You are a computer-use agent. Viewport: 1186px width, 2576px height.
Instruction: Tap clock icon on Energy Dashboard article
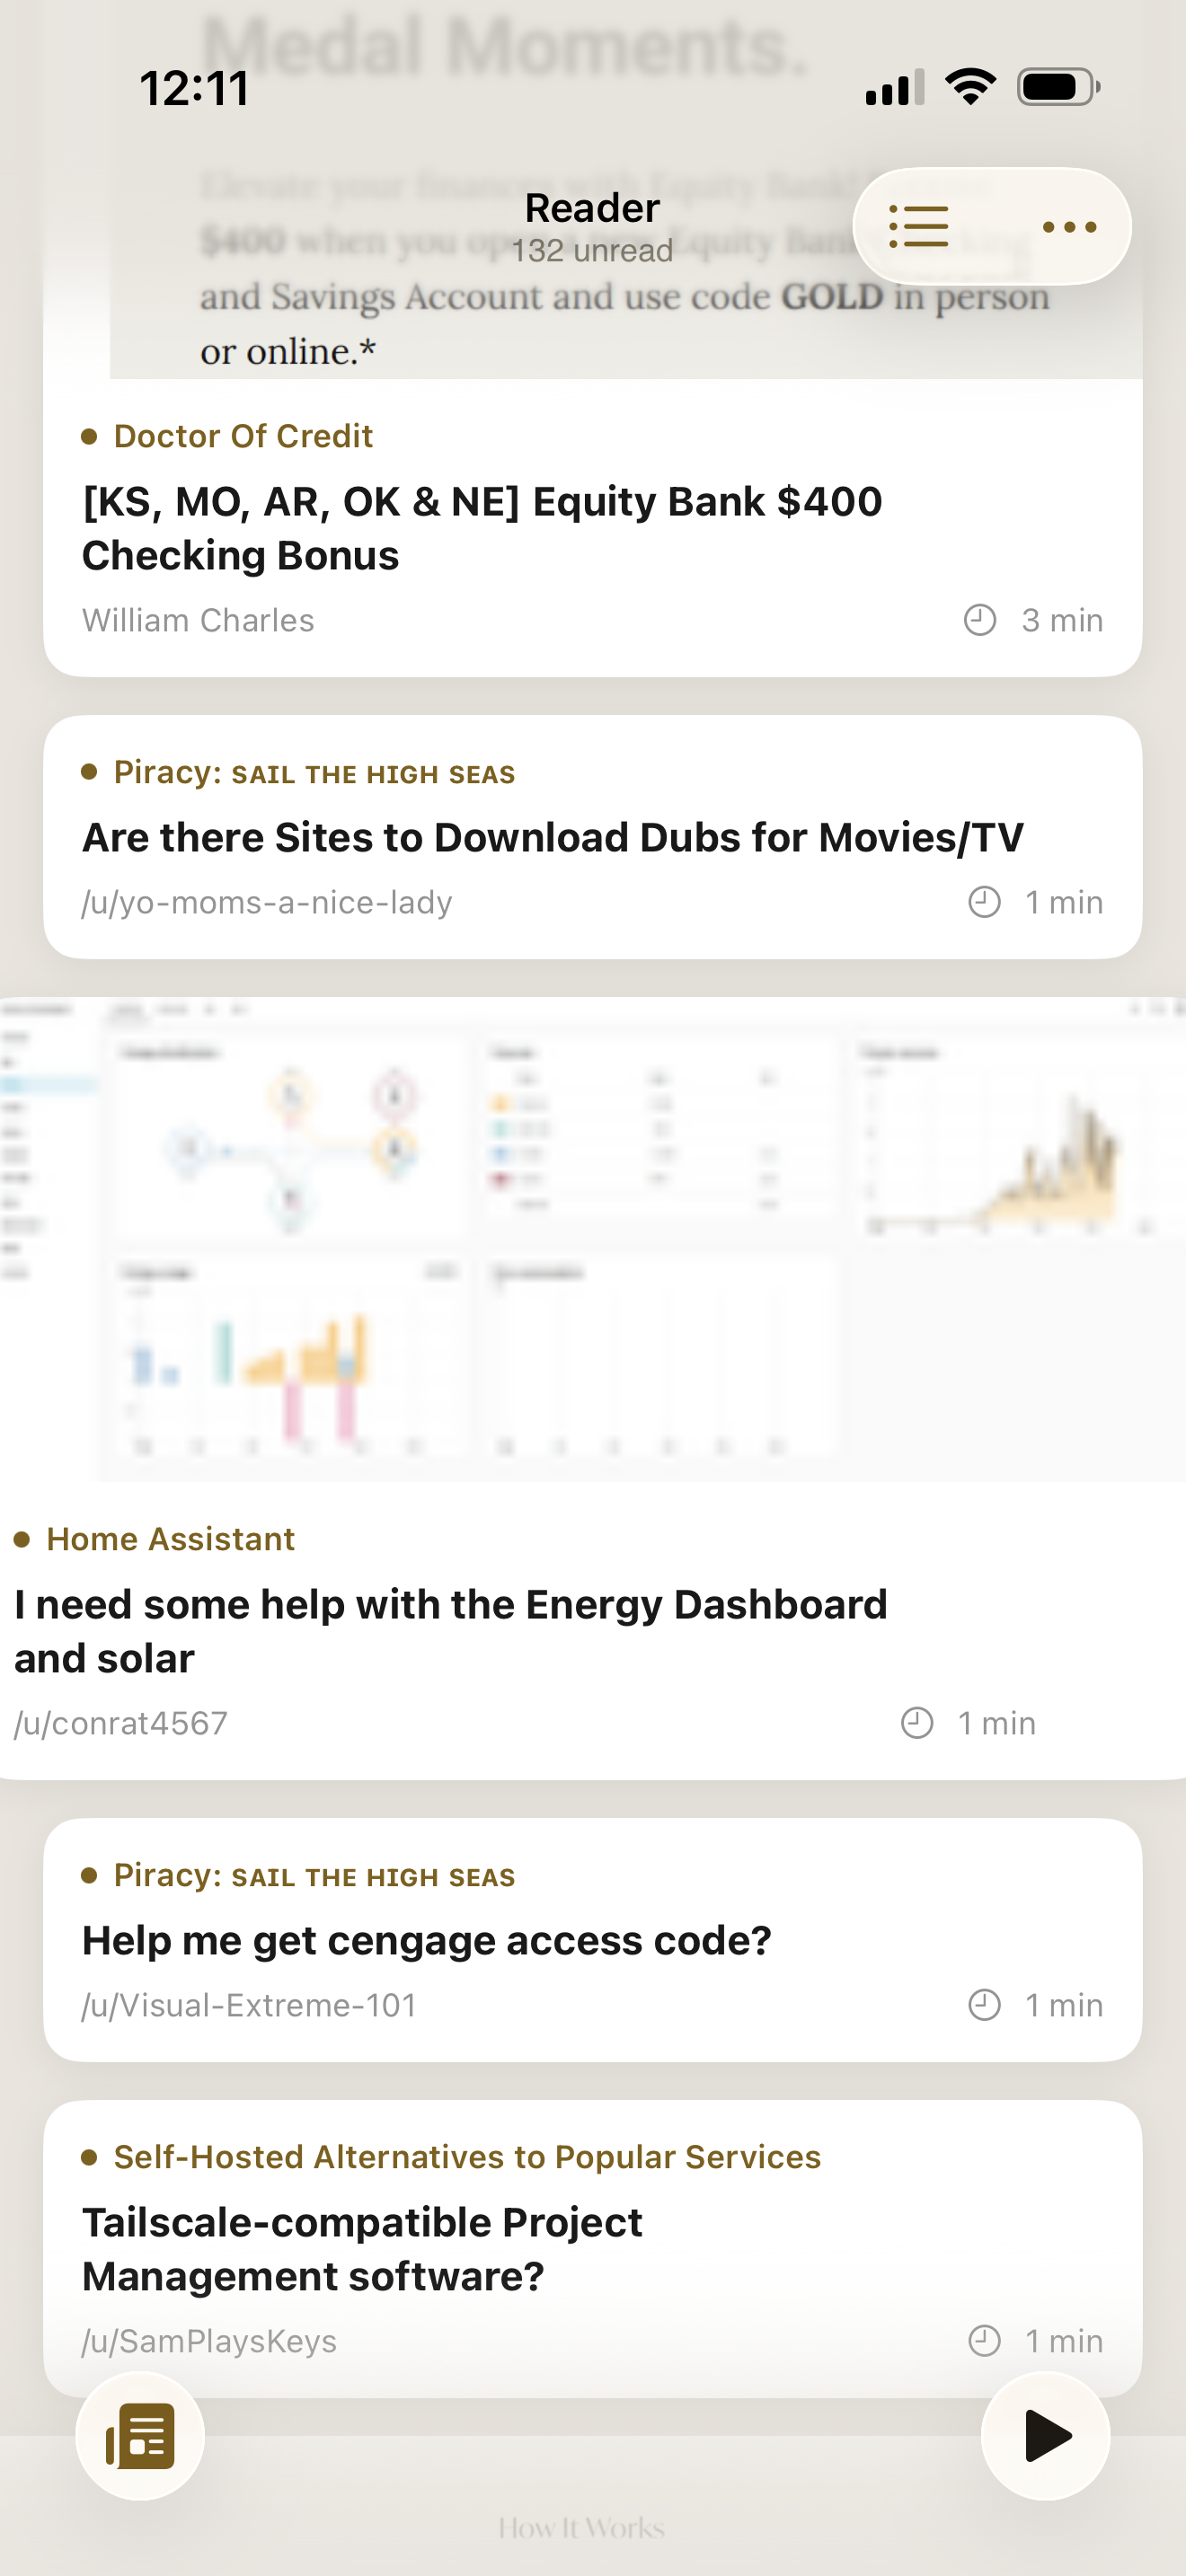(917, 1723)
